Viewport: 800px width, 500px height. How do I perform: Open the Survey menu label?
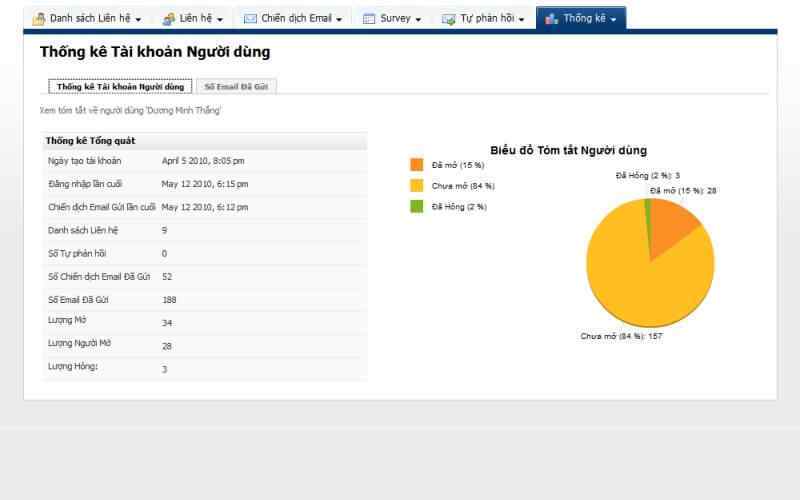pyautogui.click(x=395, y=19)
